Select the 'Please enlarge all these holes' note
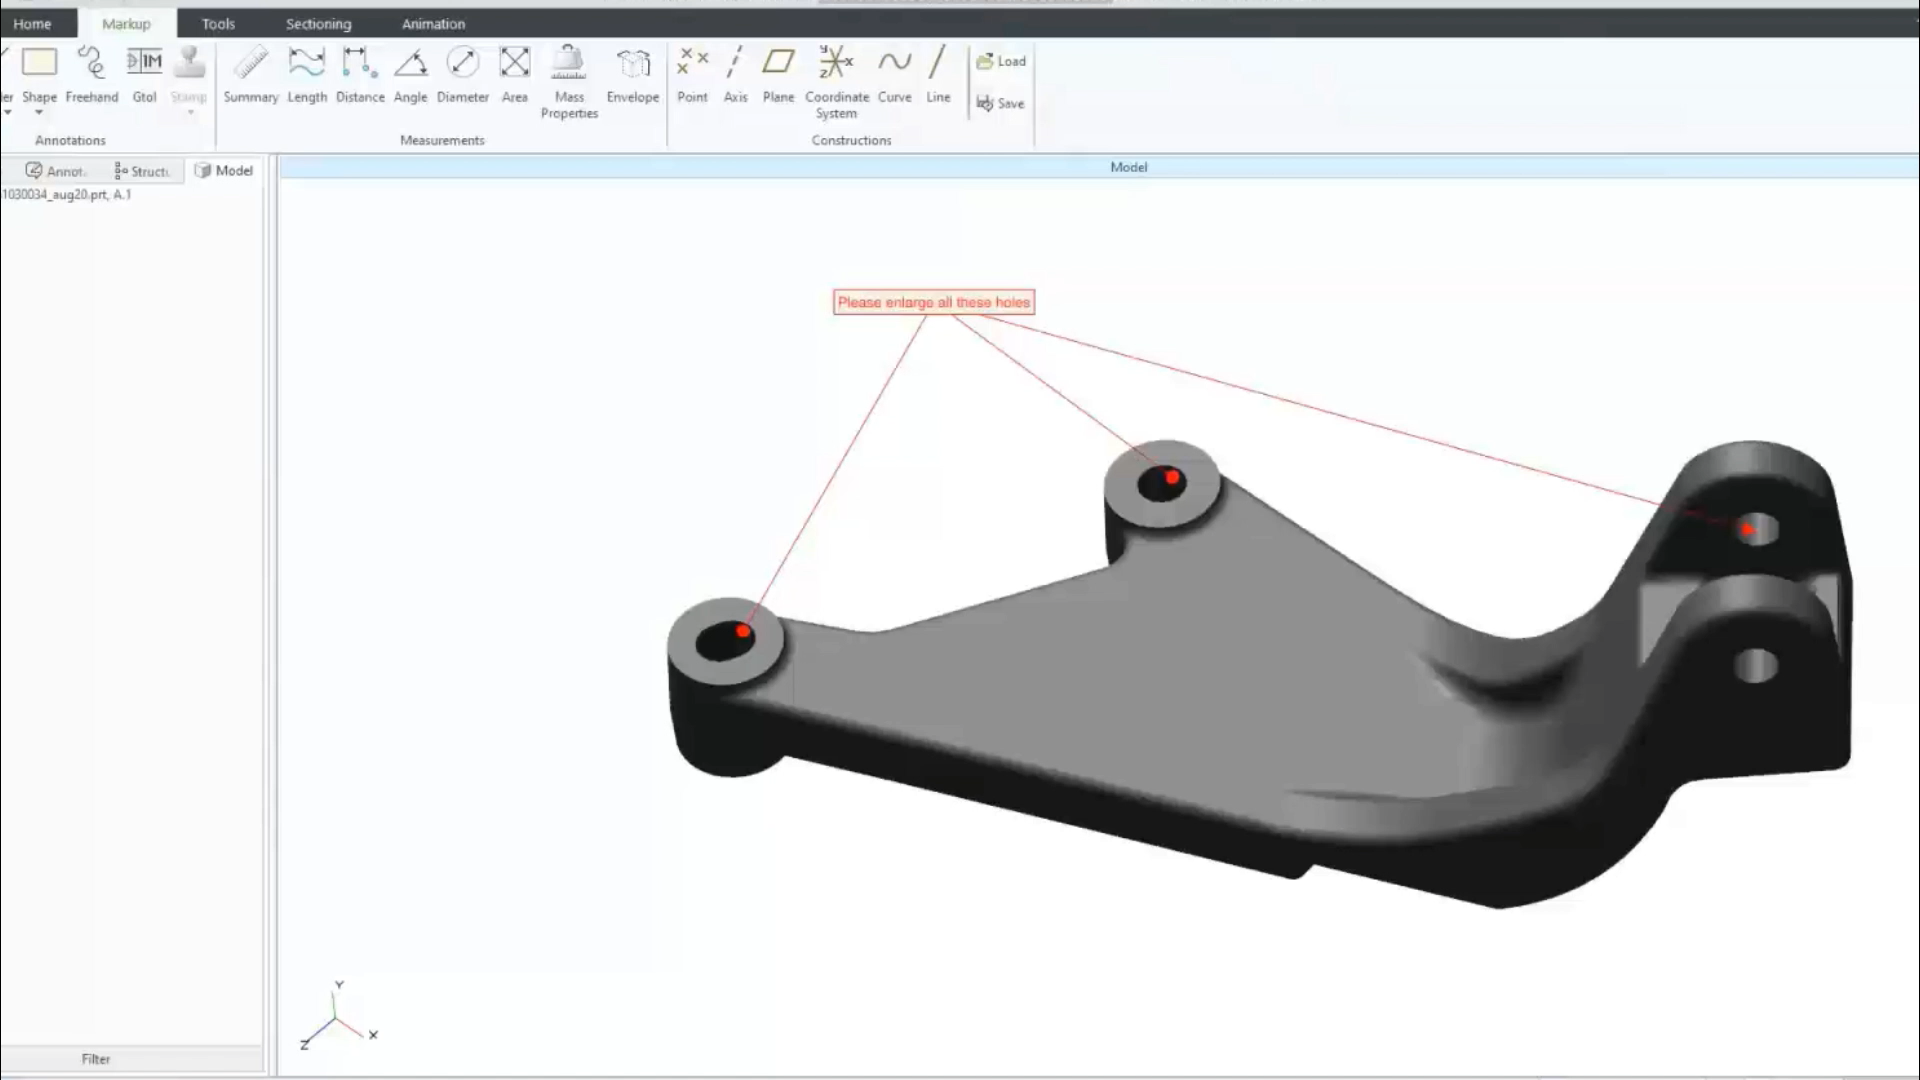Image resolution: width=1920 pixels, height=1080 pixels. 934,302
